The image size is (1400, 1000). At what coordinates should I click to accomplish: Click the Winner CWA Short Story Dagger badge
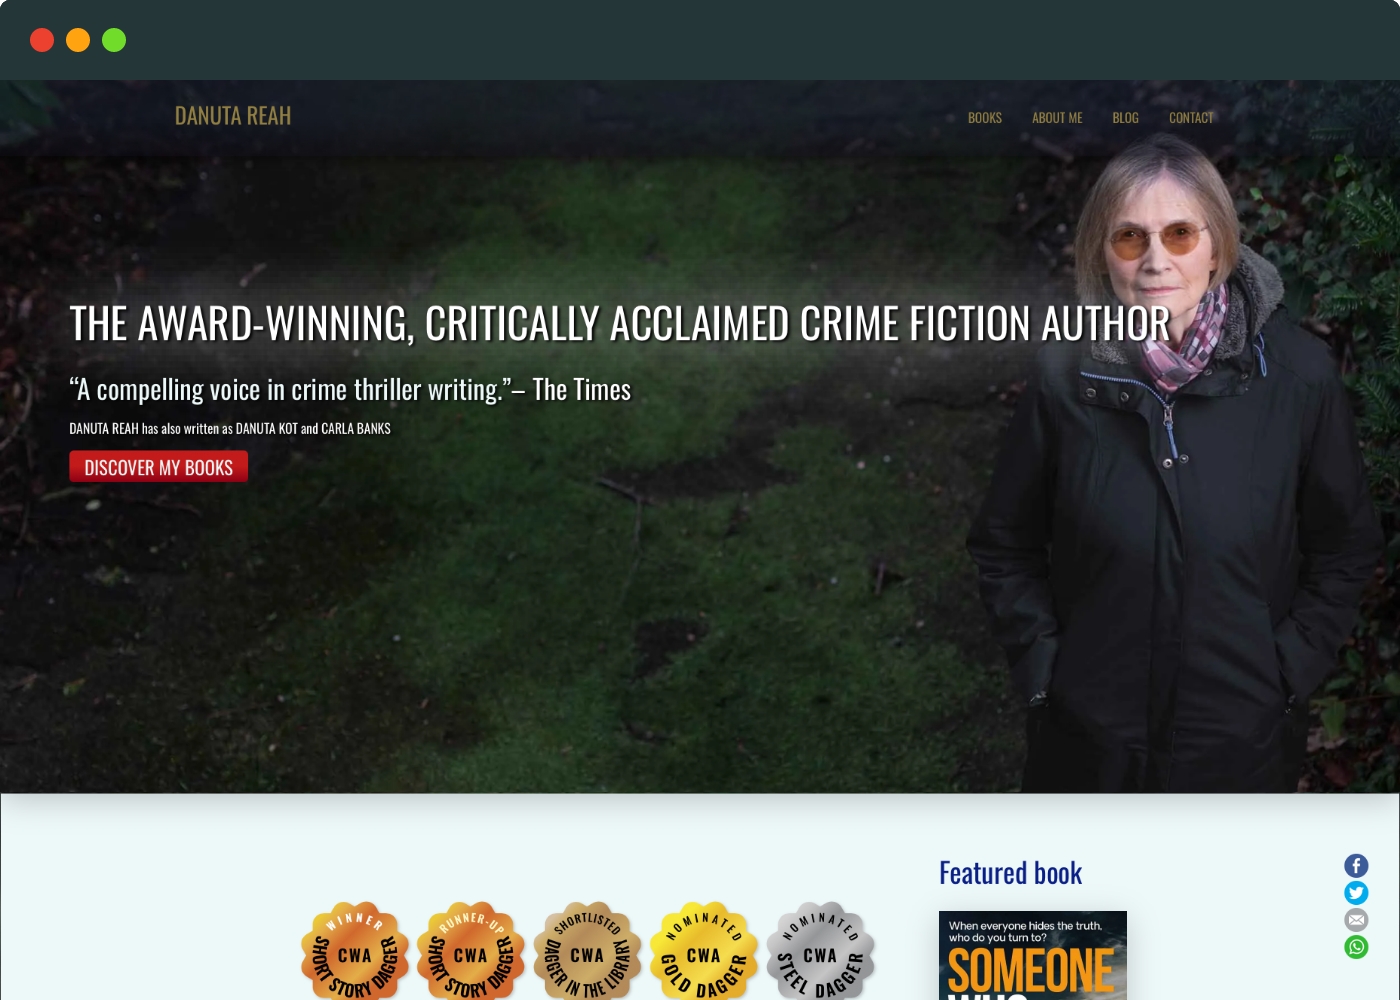355,951
